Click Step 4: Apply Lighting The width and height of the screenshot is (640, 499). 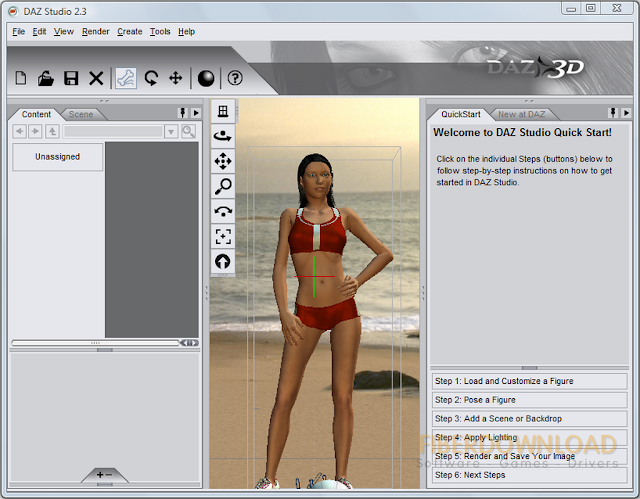point(529,437)
